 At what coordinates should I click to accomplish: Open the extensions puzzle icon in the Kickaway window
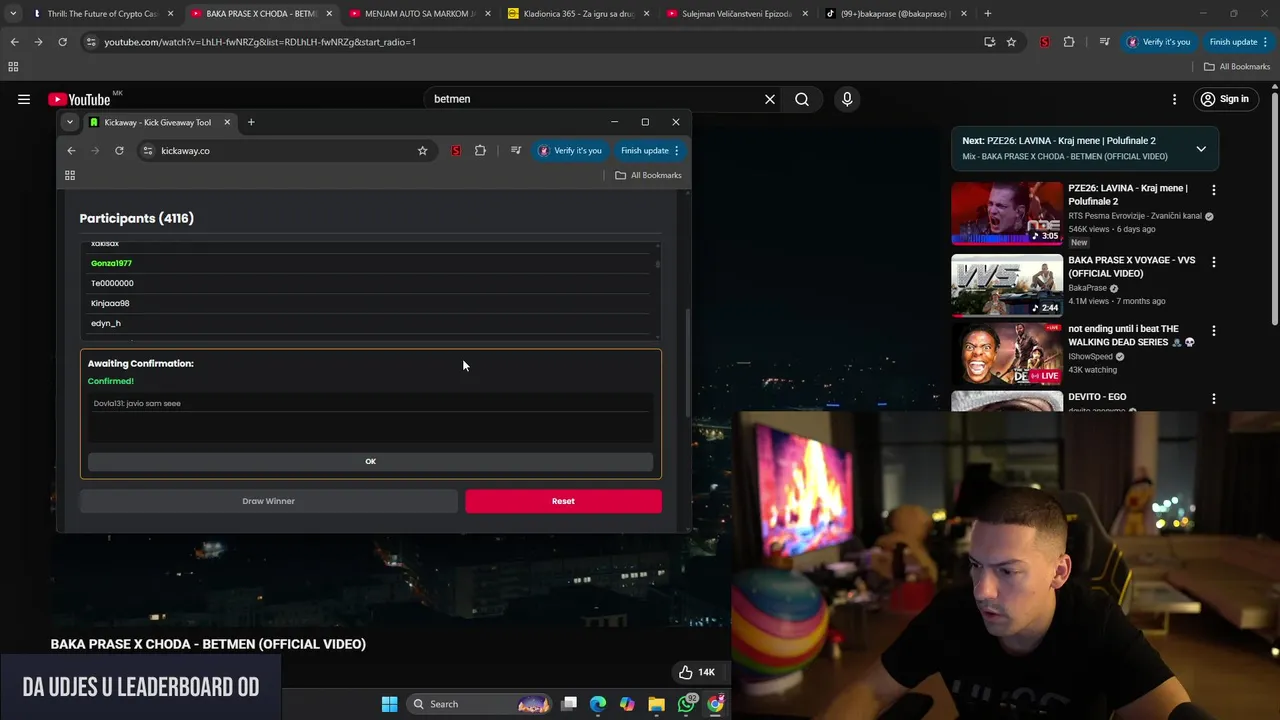coord(480,151)
